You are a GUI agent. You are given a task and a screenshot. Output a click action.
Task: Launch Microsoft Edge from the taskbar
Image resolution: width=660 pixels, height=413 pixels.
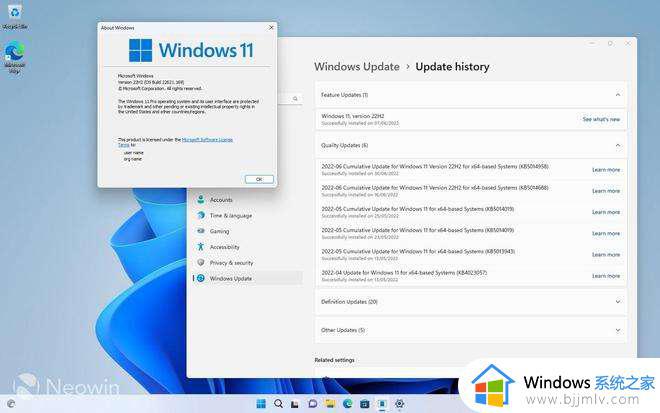347,404
